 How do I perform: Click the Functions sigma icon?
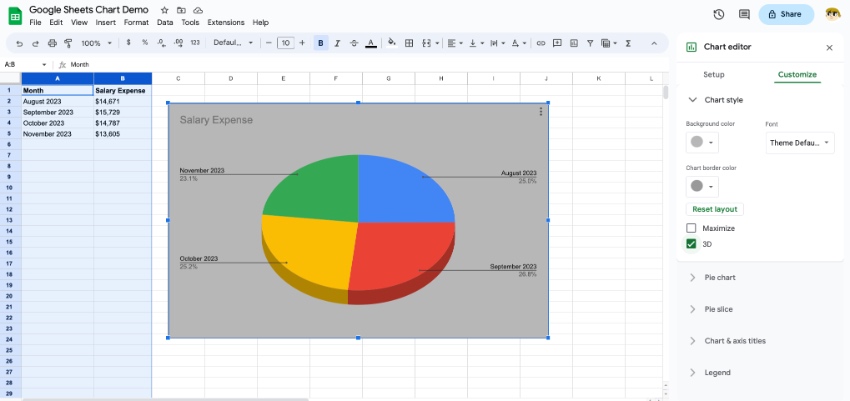(x=628, y=43)
